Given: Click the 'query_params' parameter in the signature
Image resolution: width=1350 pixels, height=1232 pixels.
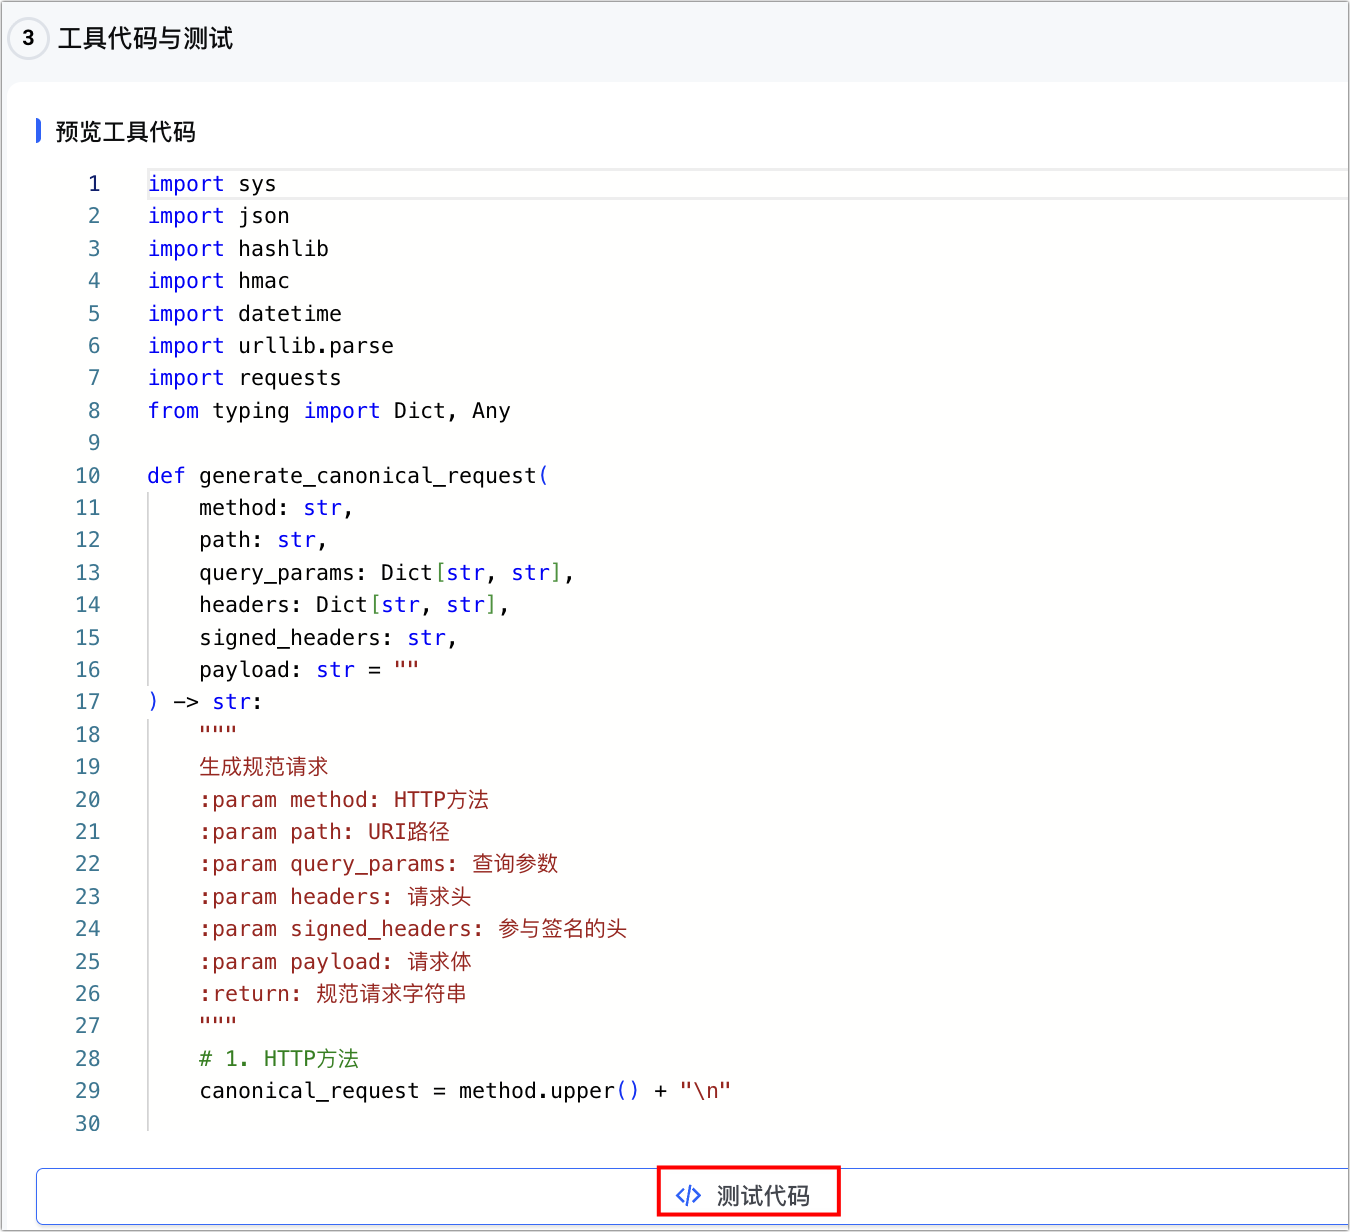Looking at the screenshot, I should [x=276, y=573].
